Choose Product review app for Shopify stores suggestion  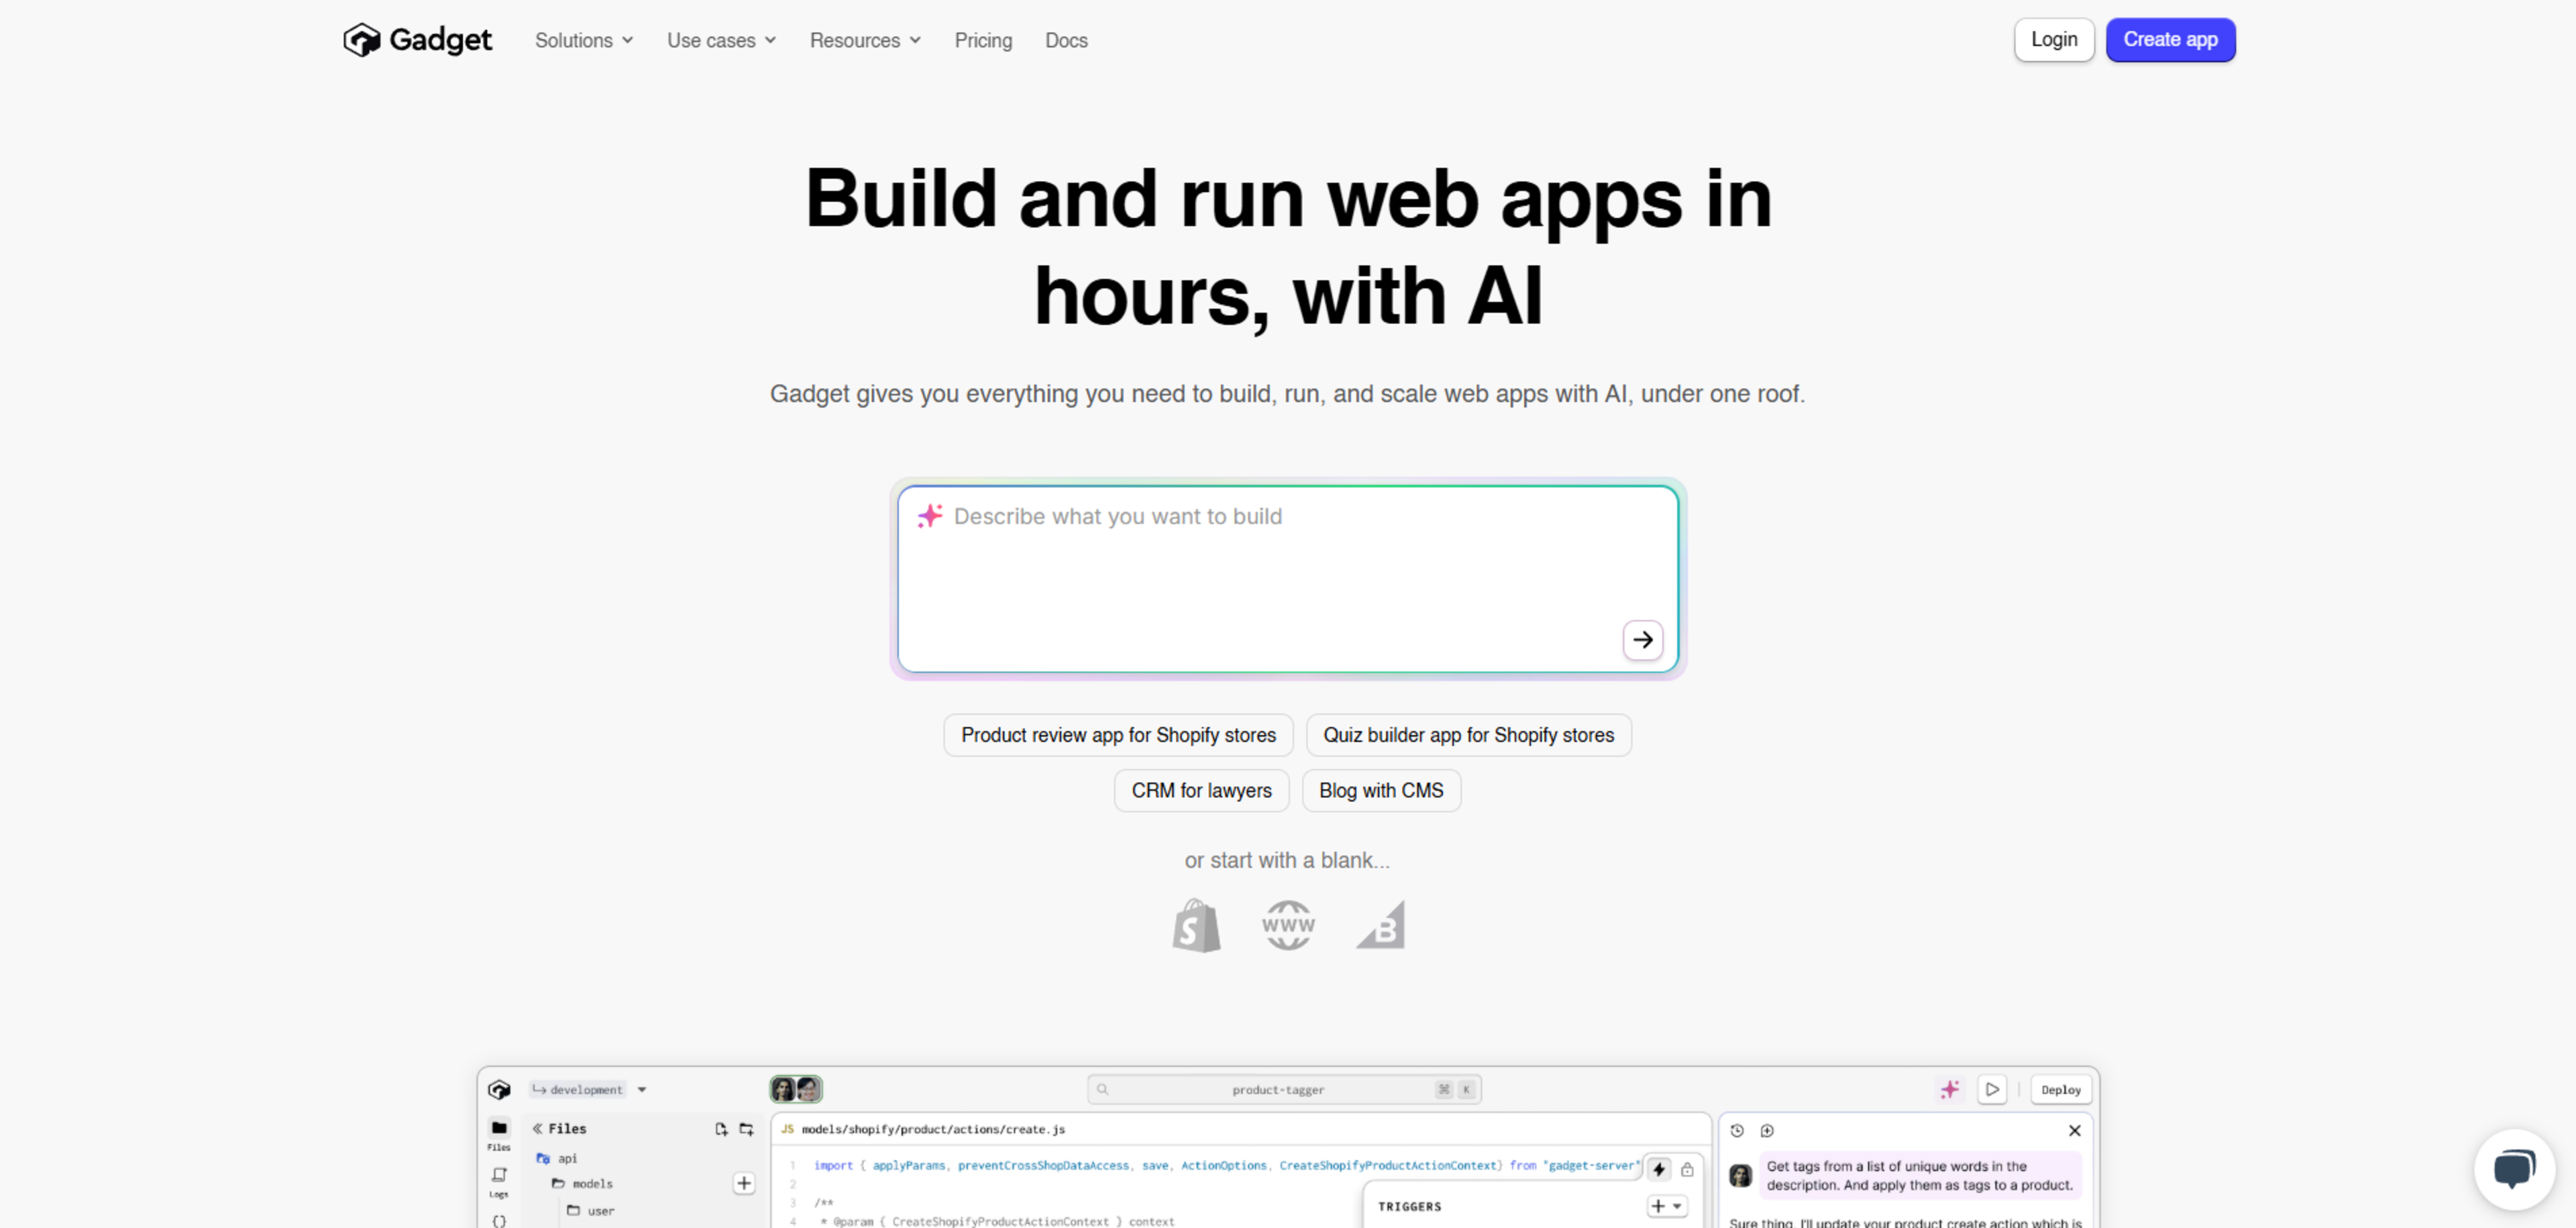point(1118,735)
